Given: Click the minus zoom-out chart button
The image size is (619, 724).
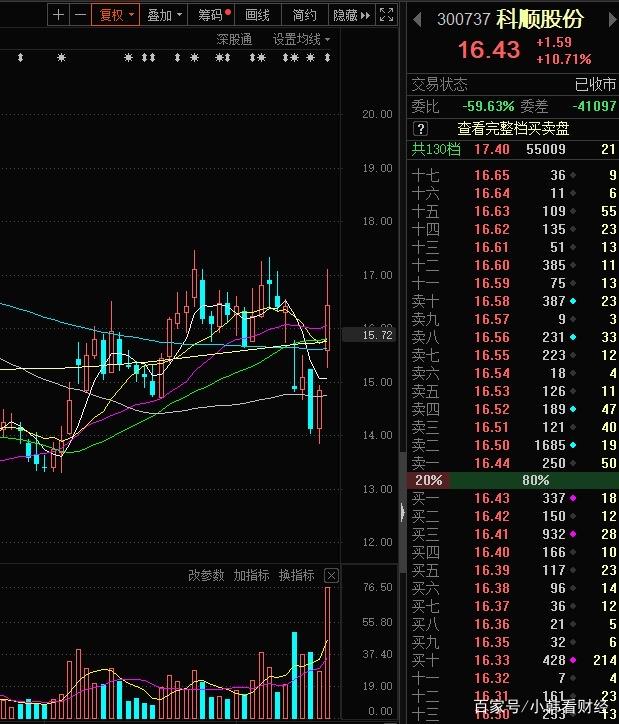Looking at the screenshot, I should click(80, 15).
